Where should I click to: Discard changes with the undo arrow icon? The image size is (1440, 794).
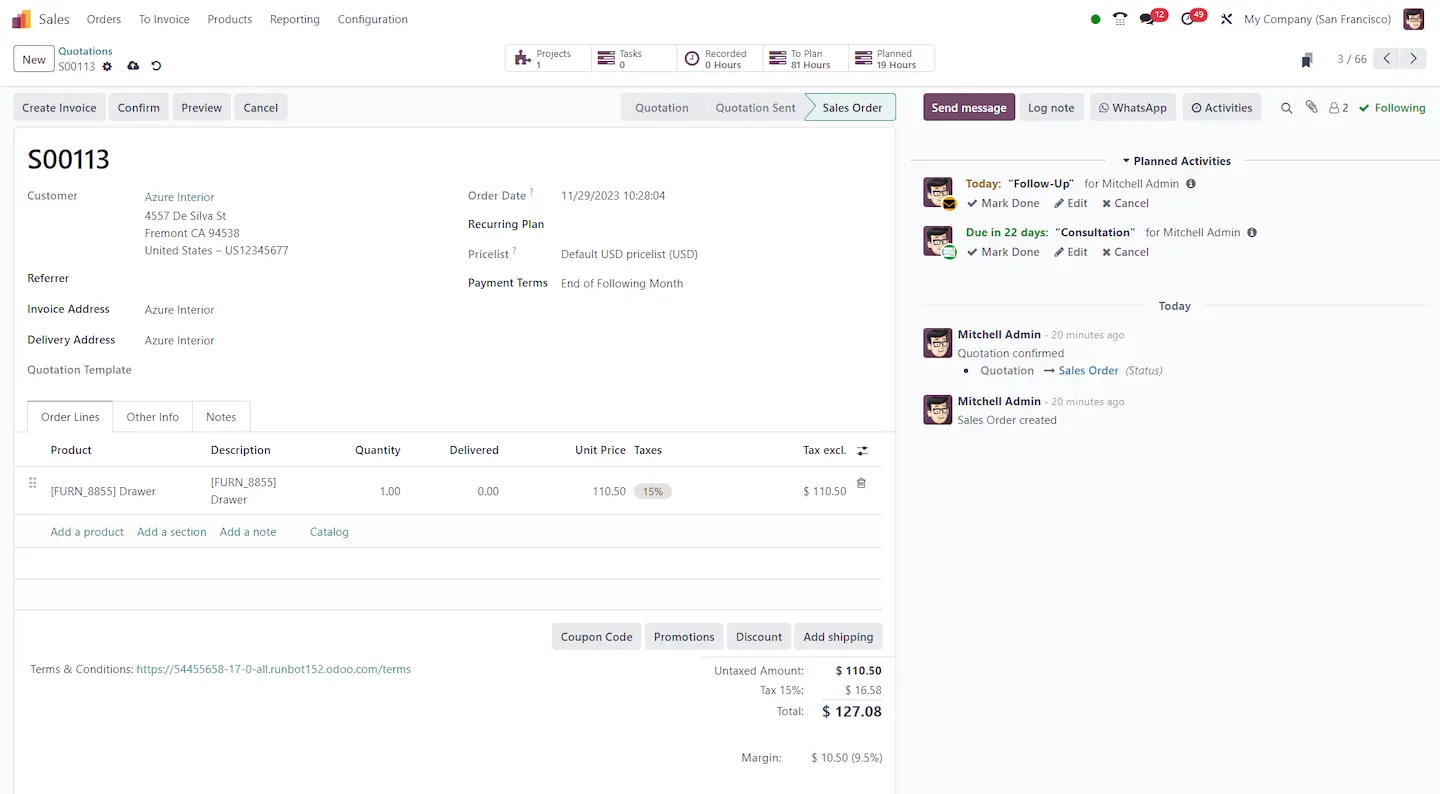[156, 66]
